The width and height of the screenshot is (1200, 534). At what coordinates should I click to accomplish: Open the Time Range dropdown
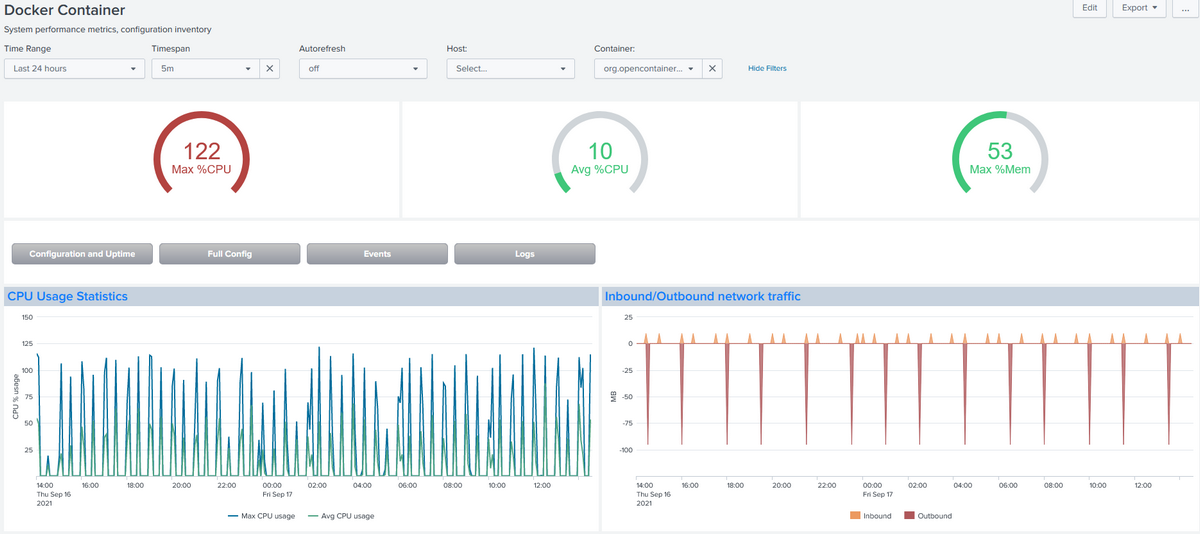[x=75, y=69]
